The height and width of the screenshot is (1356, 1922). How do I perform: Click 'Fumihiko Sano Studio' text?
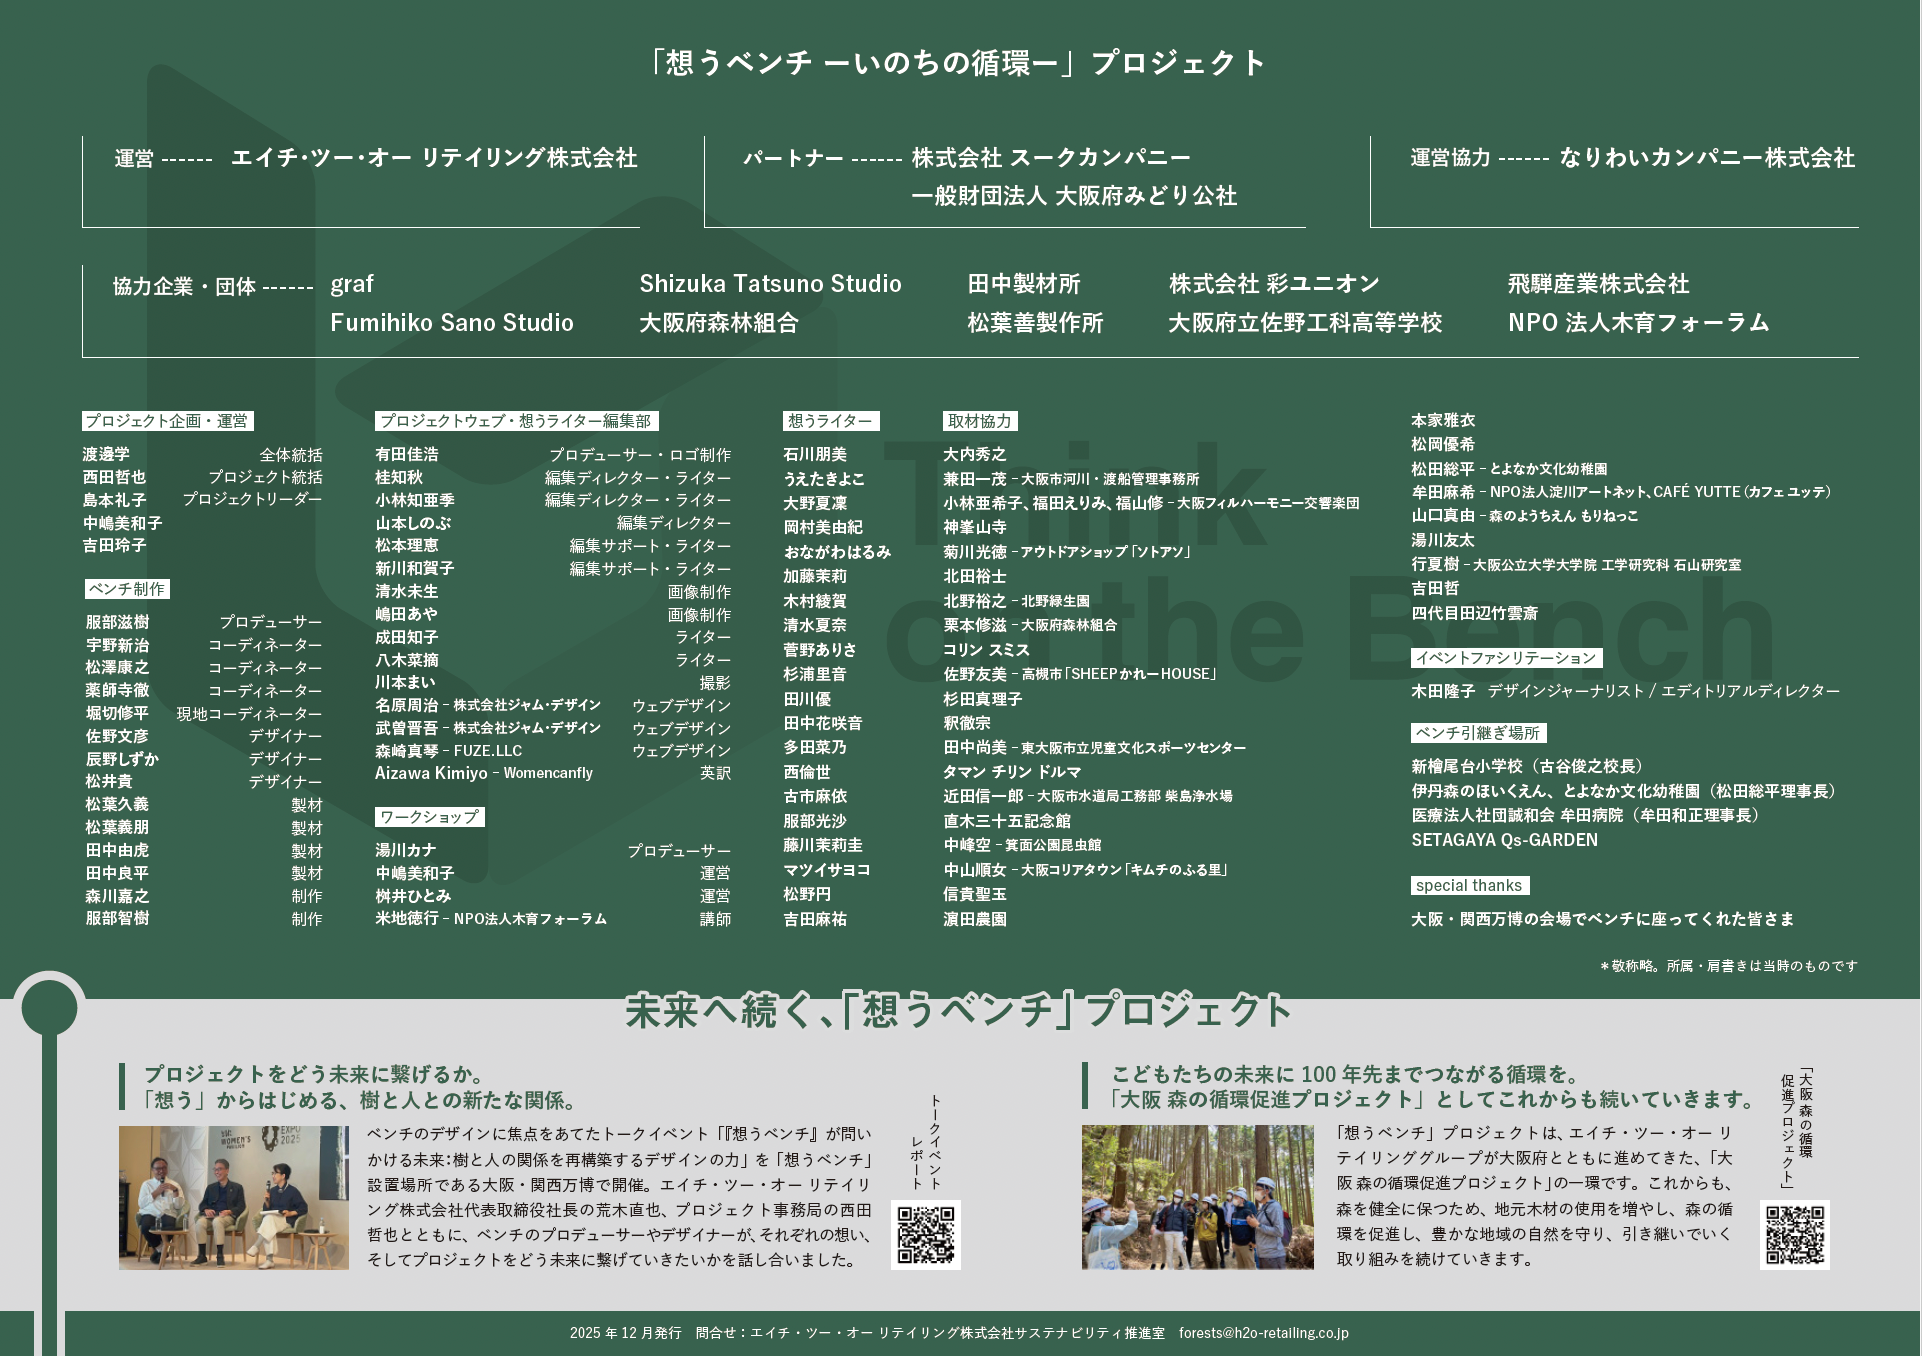451,323
